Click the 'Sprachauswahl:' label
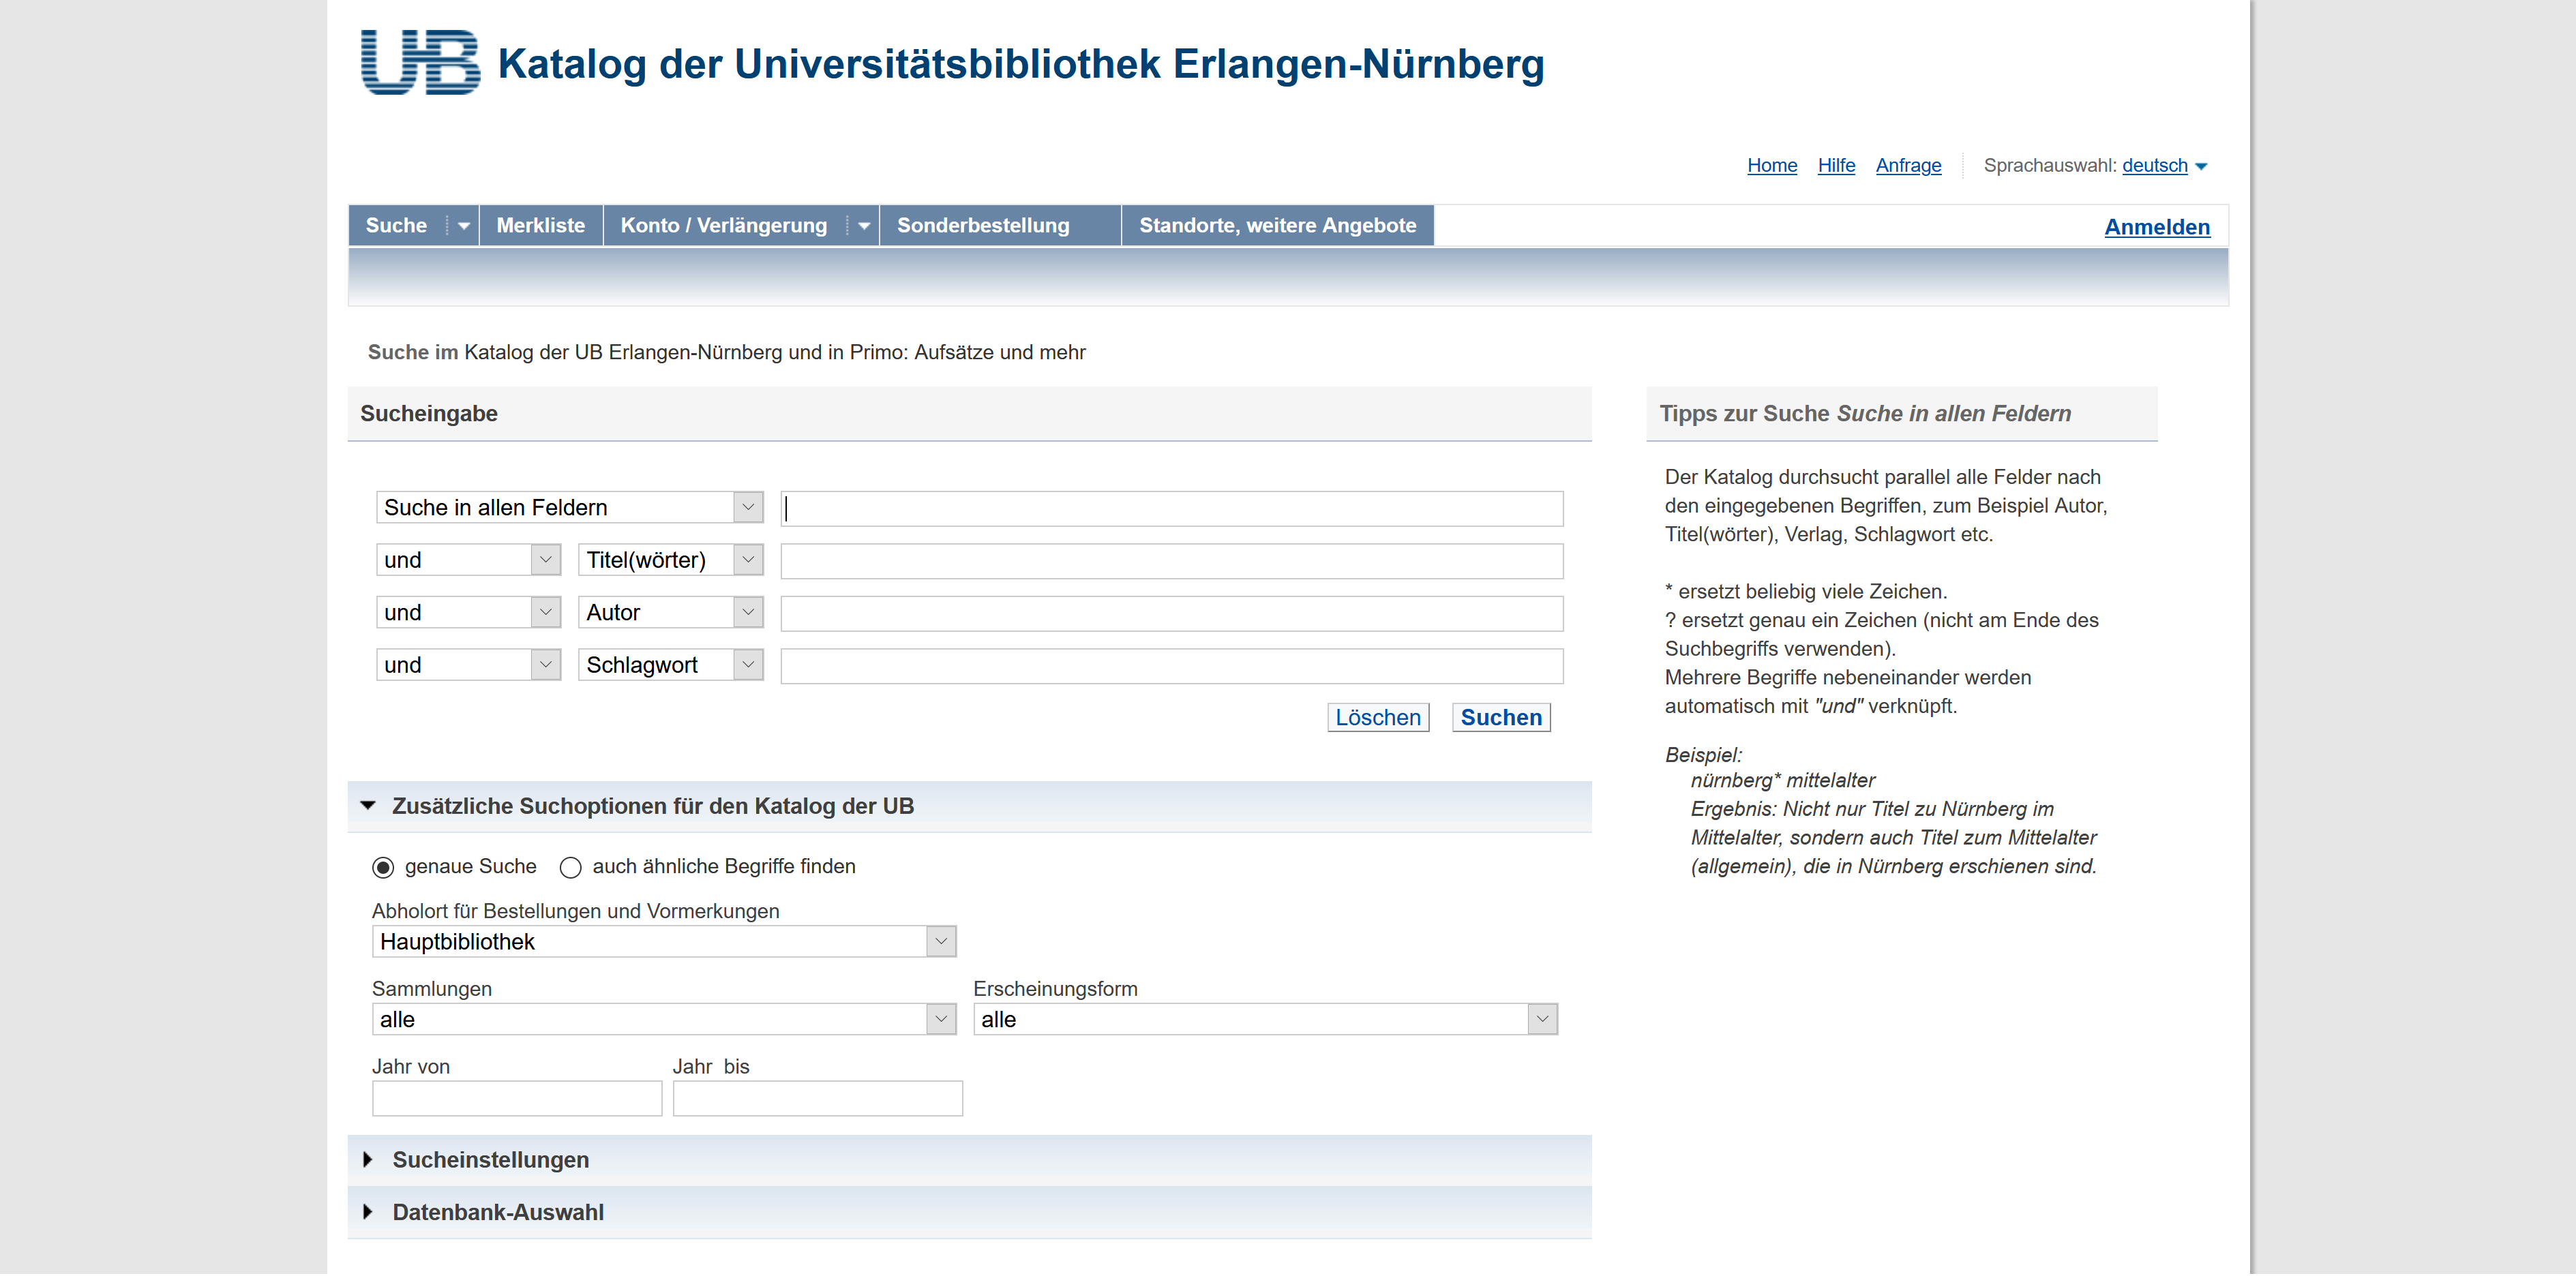Screen dimensions: 2576x1276 coord(2049,166)
